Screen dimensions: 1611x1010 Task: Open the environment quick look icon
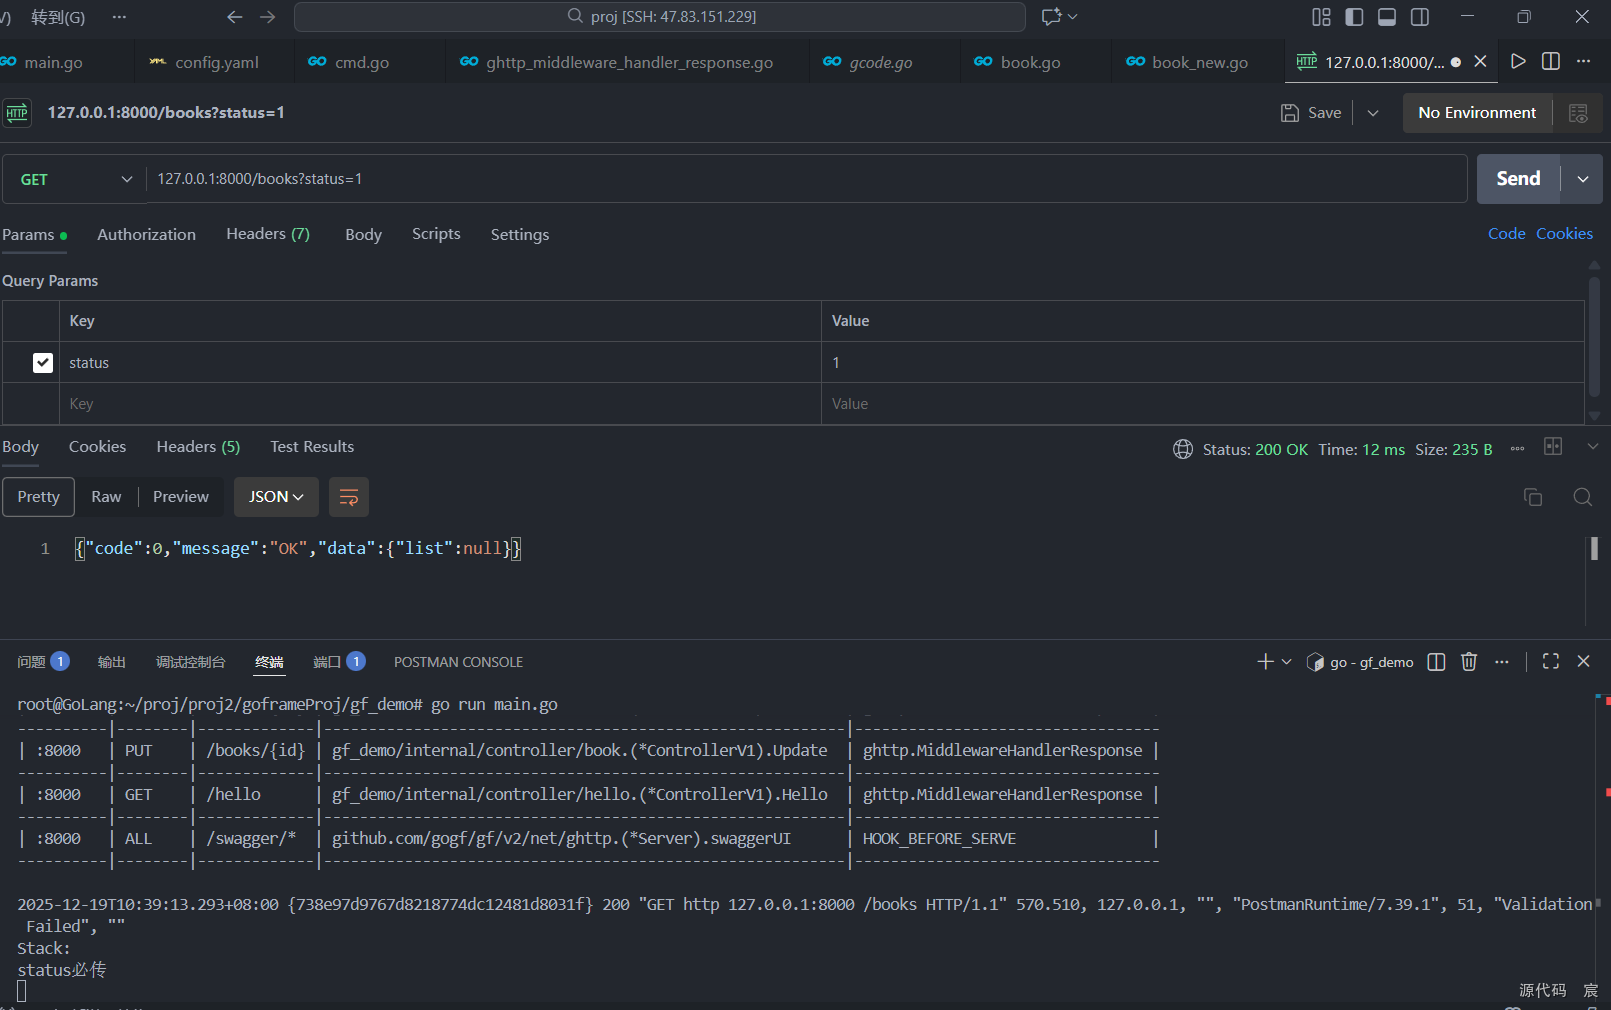(x=1578, y=113)
